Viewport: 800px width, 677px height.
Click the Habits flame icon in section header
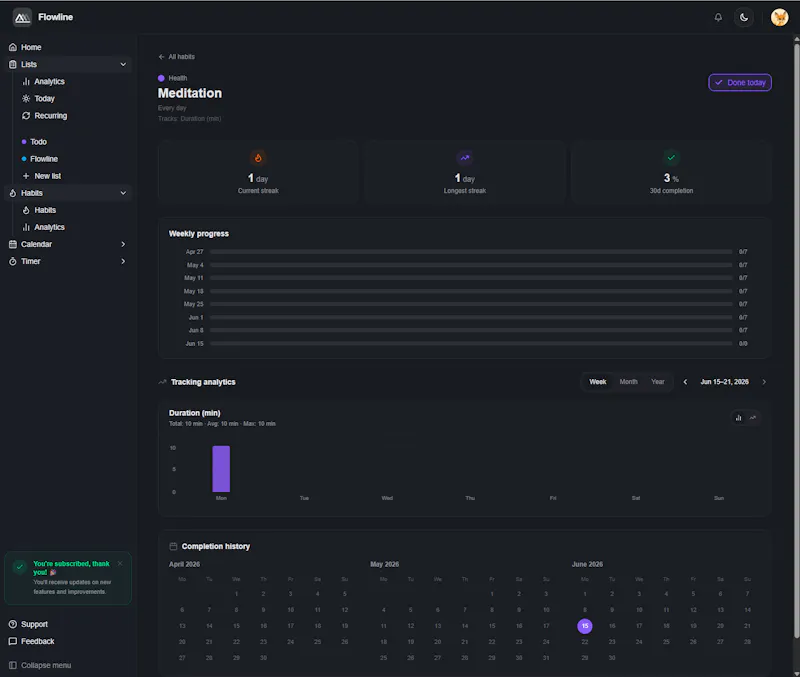click(13, 193)
